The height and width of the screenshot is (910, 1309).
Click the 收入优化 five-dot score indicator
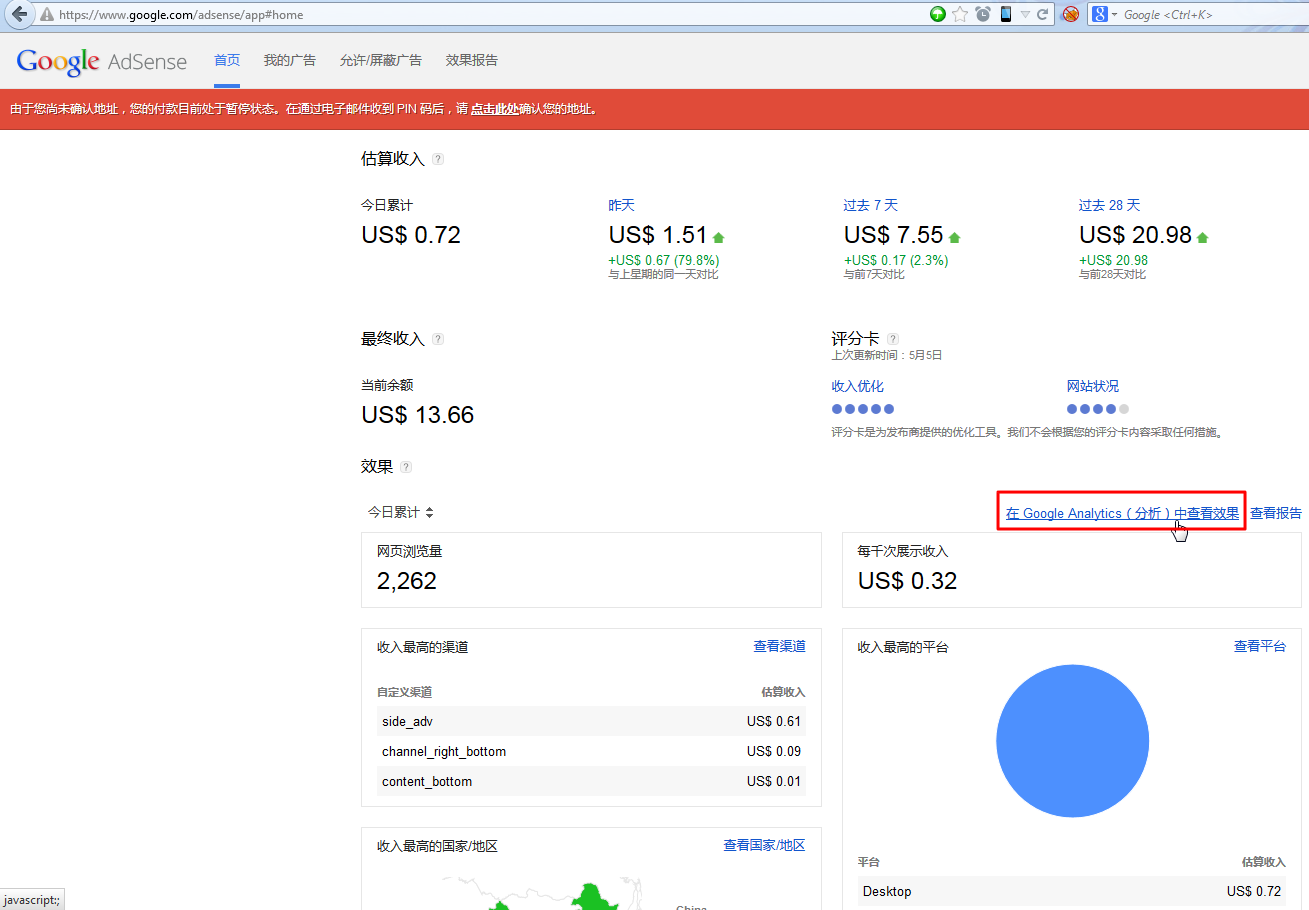pos(863,409)
